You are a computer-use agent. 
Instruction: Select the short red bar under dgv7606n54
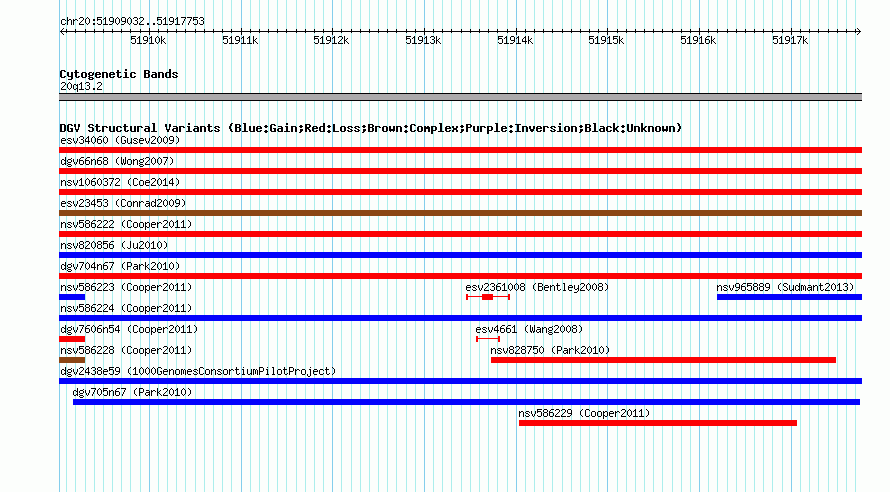coord(72,339)
